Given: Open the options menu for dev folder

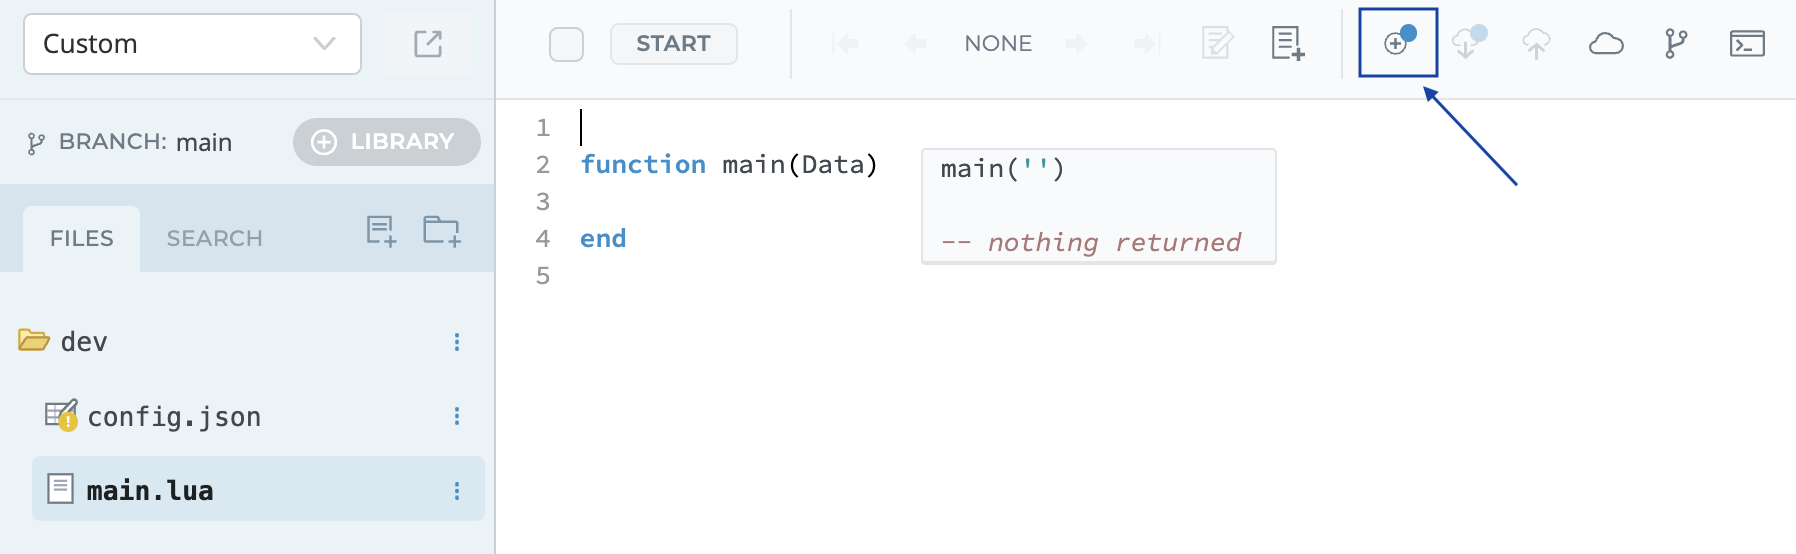Looking at the screenshot, I should click(457, 342).
